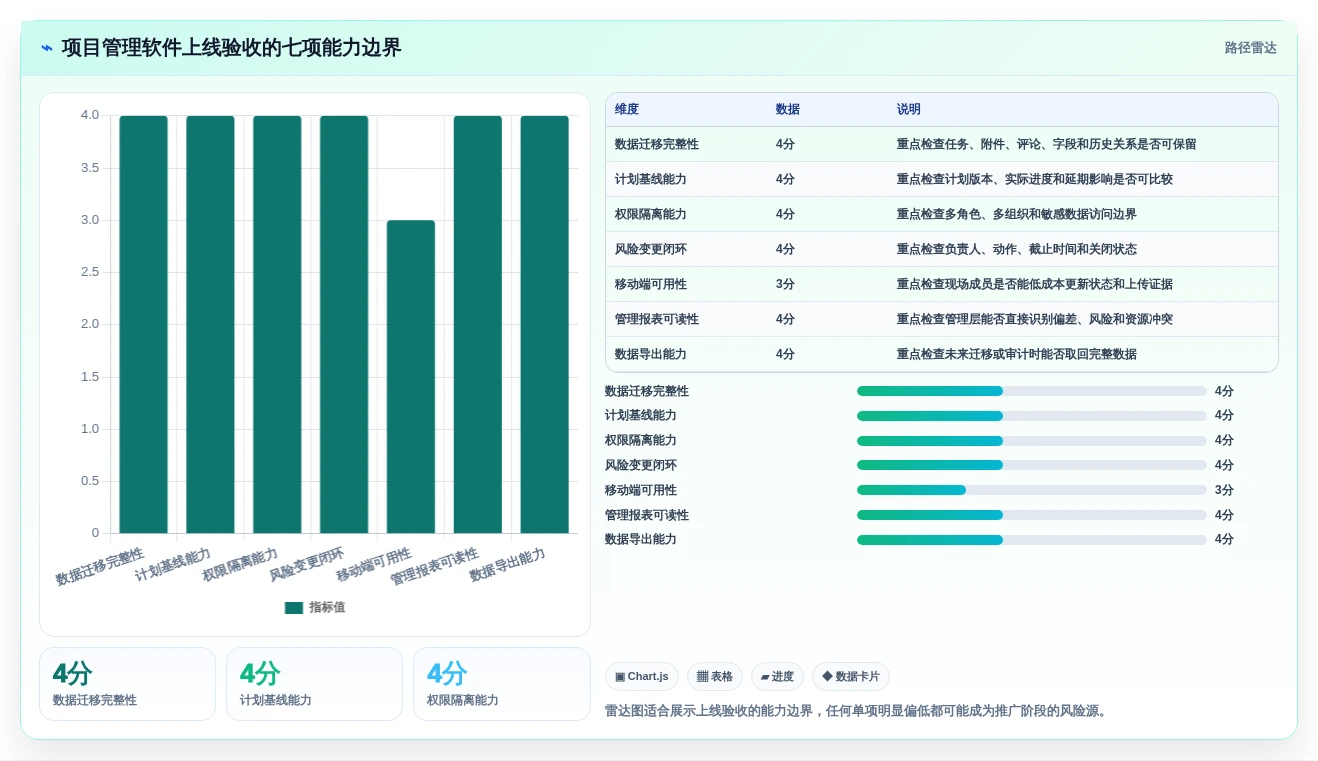The width and height of the screenshot is (1318, 761).
Task: Click the 维度 column header
Action: click(627, 110)
